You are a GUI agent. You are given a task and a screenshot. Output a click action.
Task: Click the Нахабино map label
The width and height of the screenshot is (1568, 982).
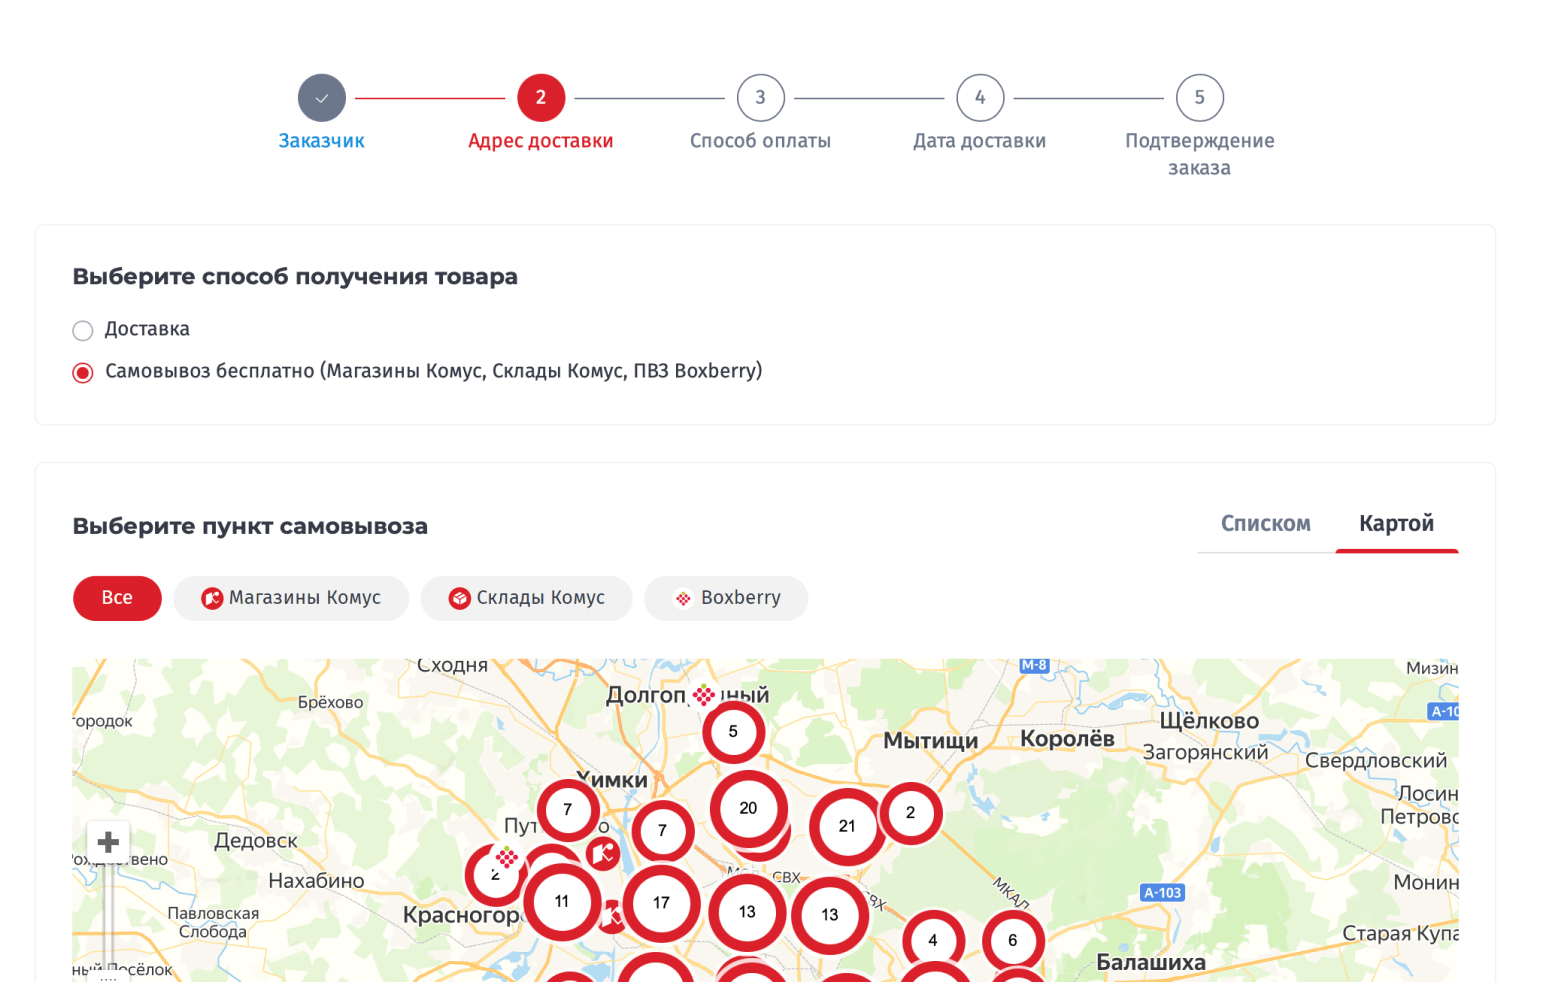click(316, 881)
